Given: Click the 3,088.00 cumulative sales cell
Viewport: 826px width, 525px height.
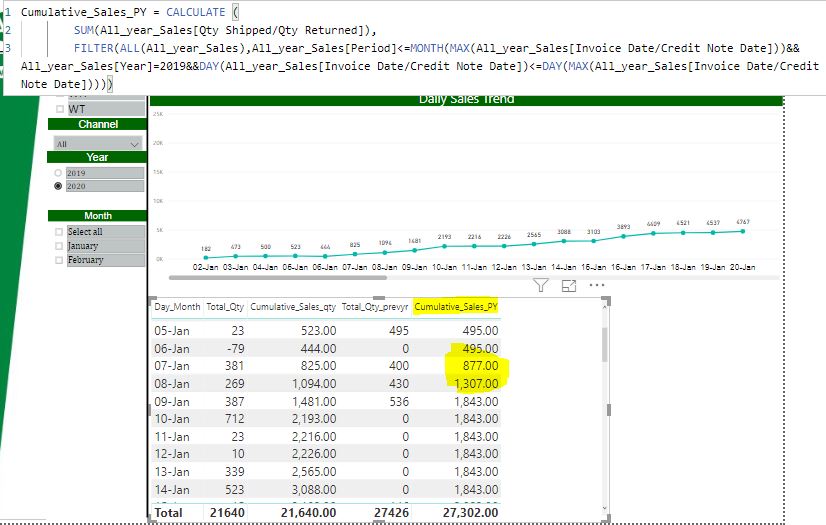Looking at the screenshot, I should click(314, 489).
